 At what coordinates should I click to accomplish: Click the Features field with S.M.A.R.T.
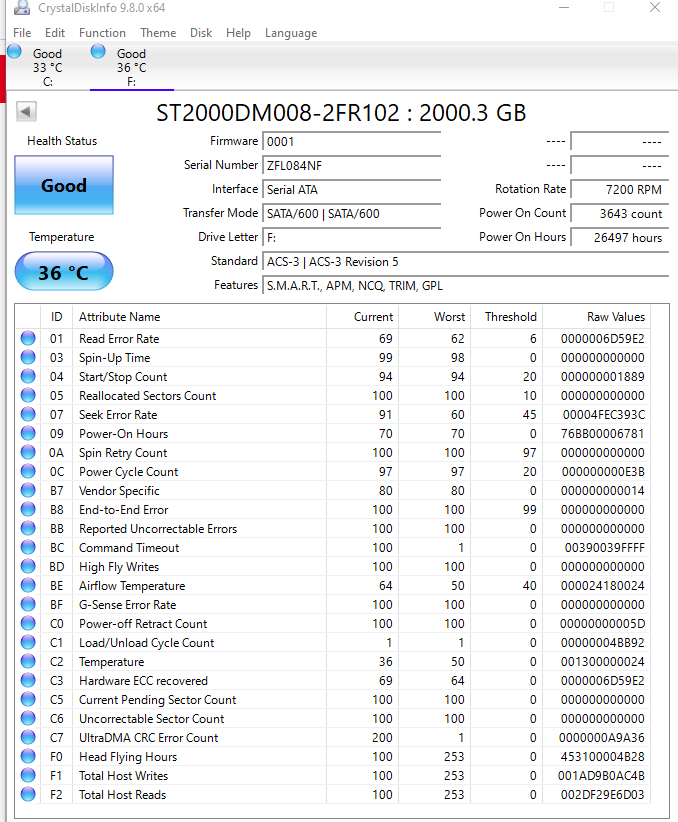click(x=466, y=286)
